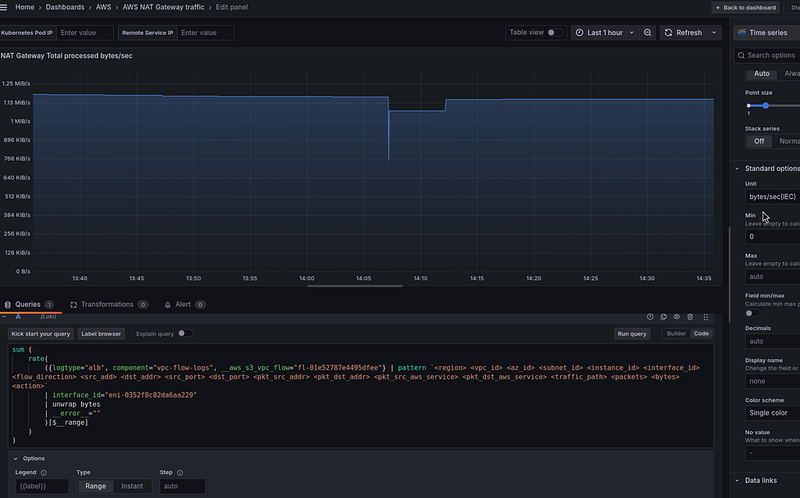Click the Refresh button
The height and width of the screenshot is (498, 800).
(x=684, y=33)
